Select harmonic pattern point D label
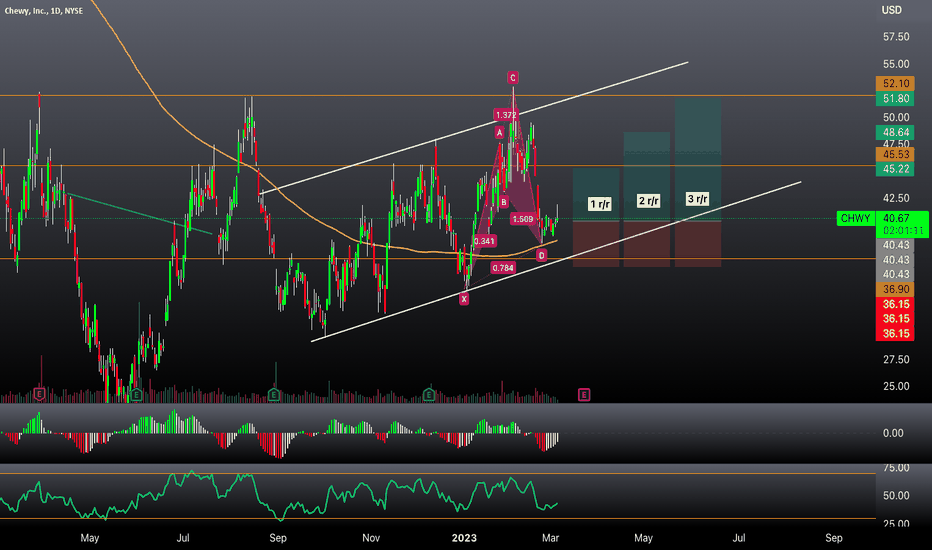This screenshot has width=932, height=550. coord(541,255)
